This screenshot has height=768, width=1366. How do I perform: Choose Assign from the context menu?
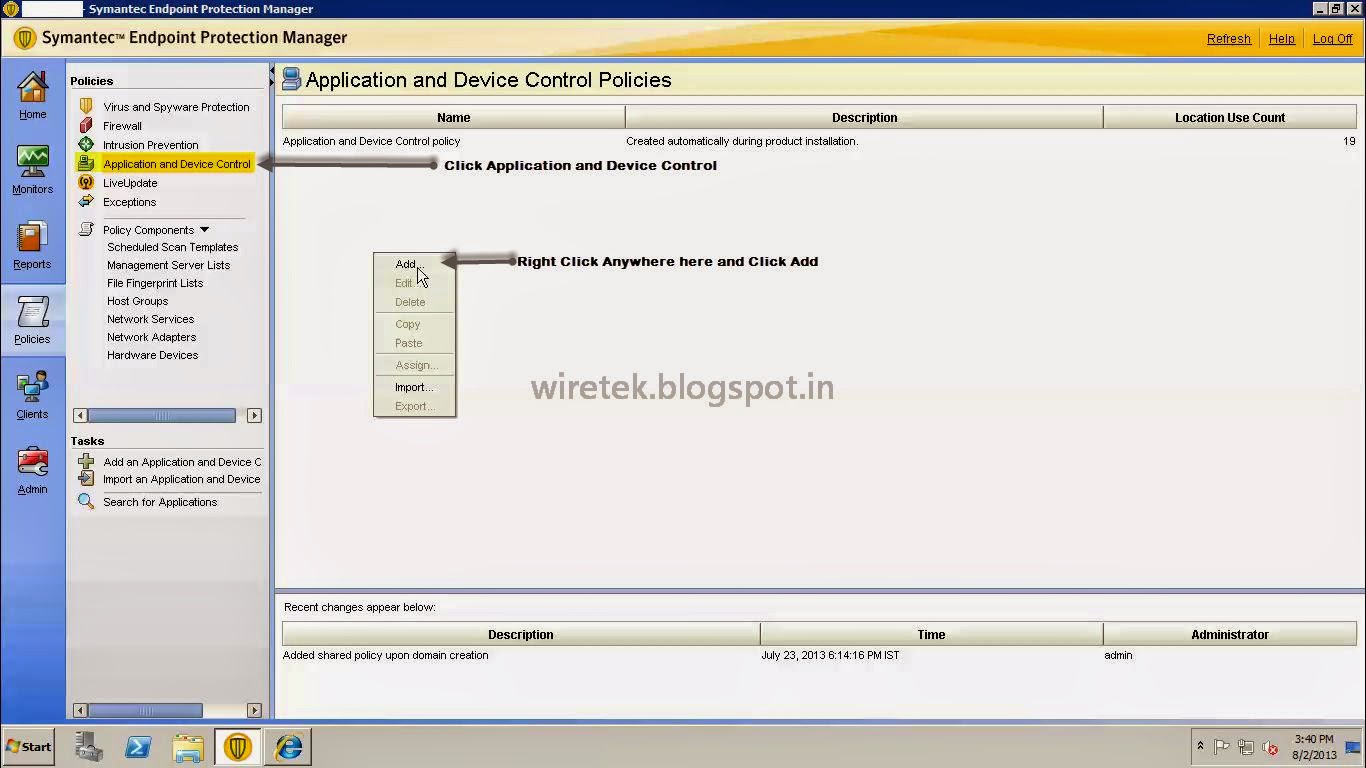click(415, 365)
